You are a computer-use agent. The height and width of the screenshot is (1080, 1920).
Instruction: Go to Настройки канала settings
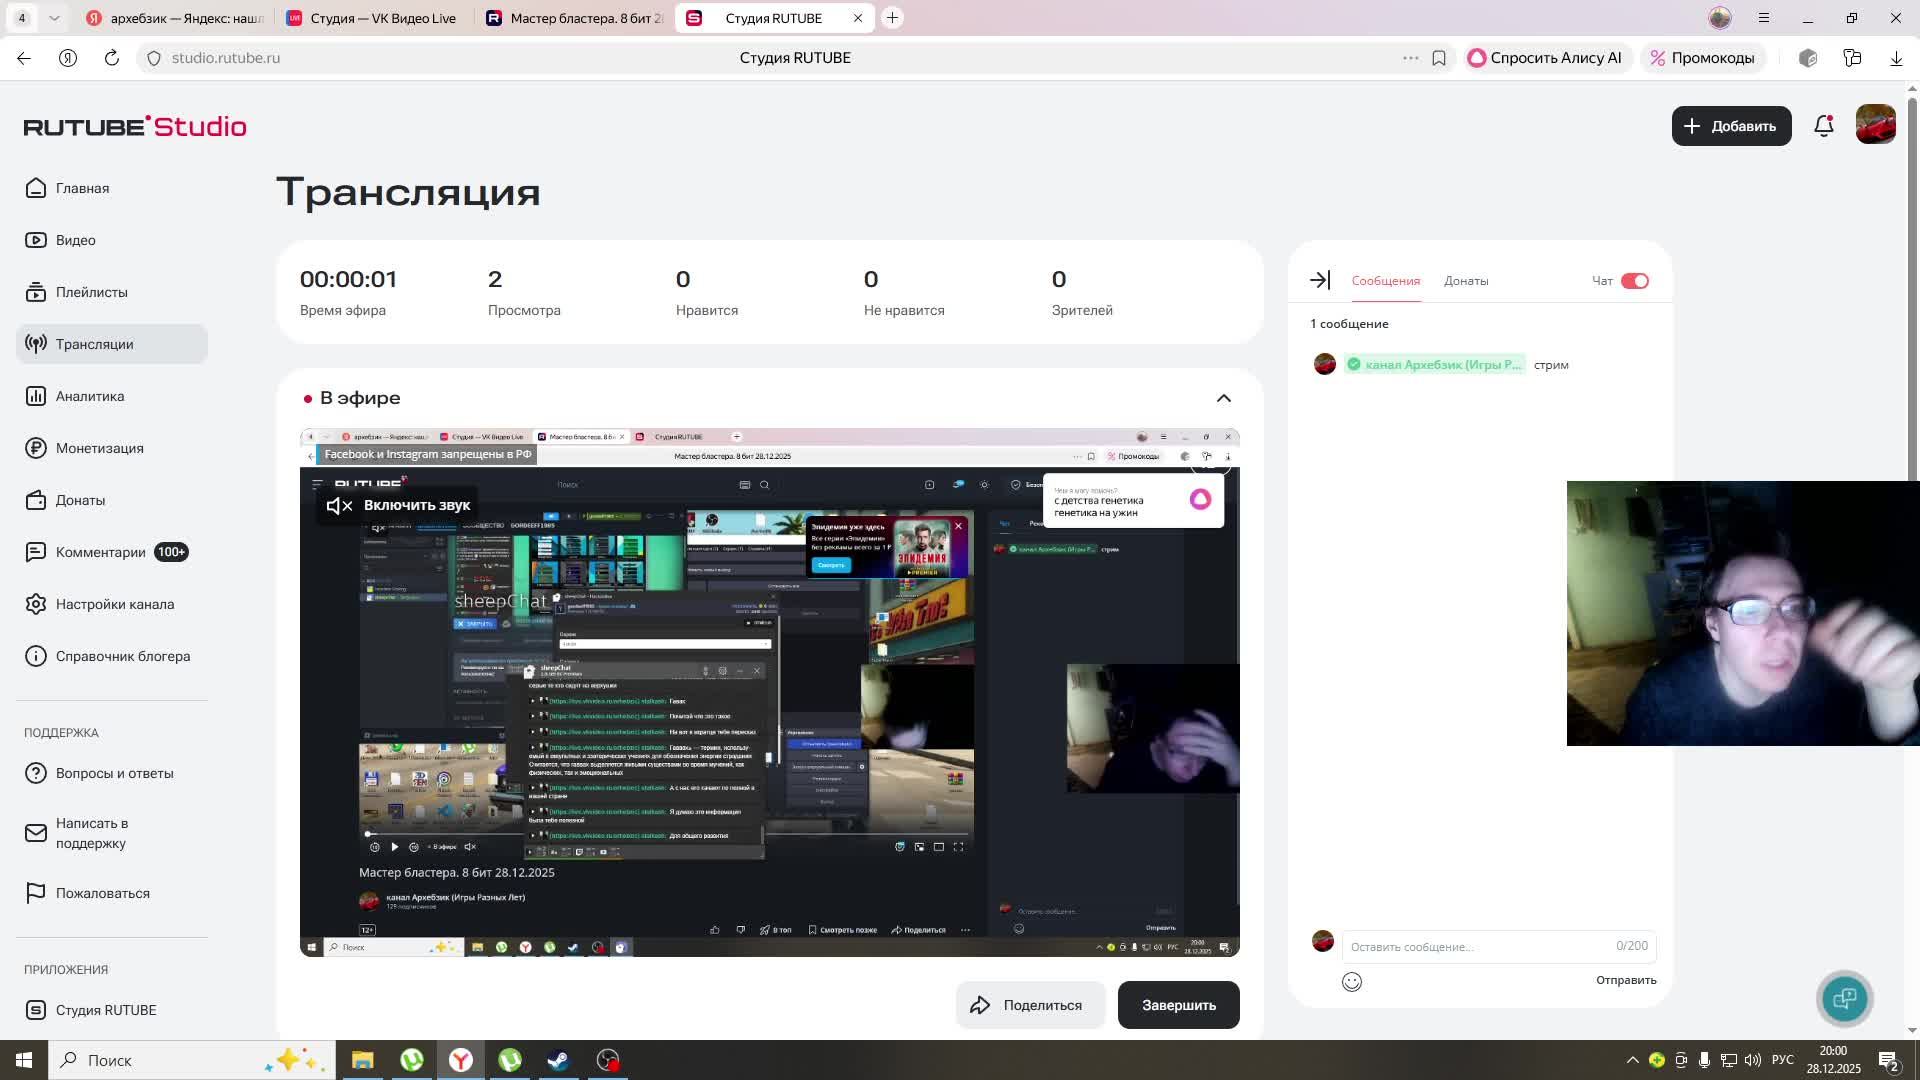tap(114, 604)
